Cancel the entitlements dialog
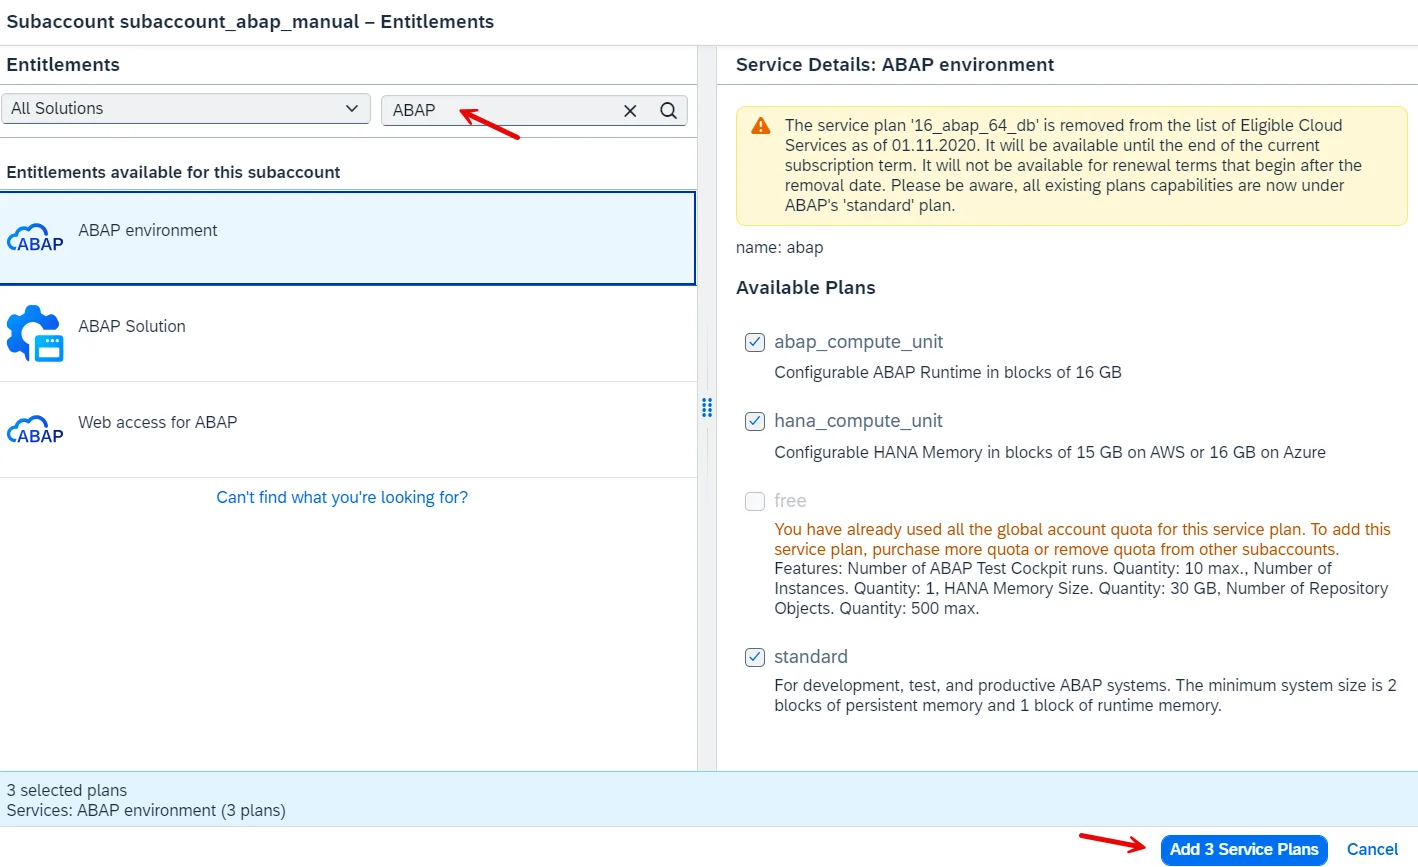 (x=1372, y=849)
